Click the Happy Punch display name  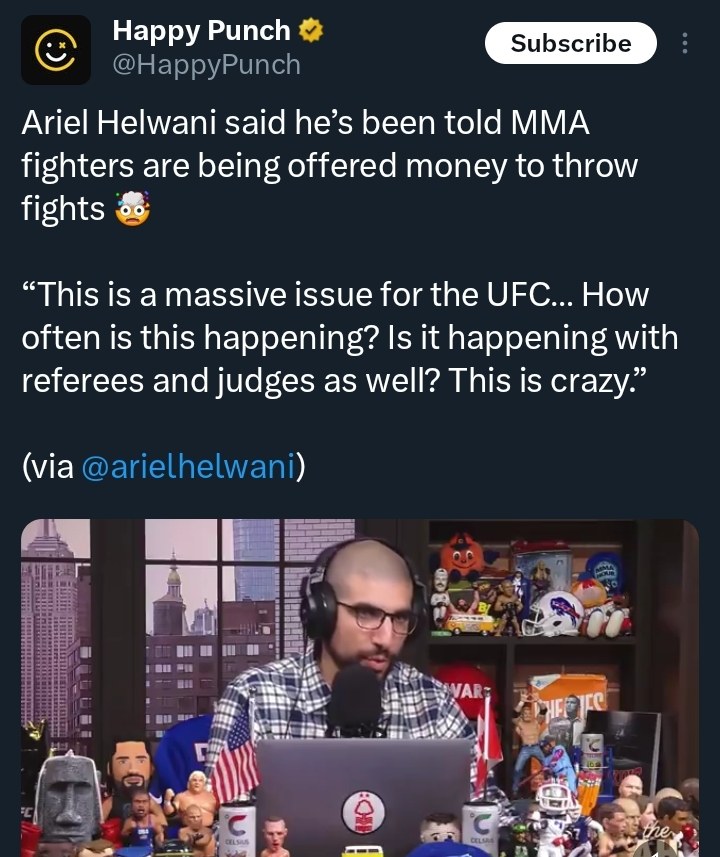pos(201,31)
